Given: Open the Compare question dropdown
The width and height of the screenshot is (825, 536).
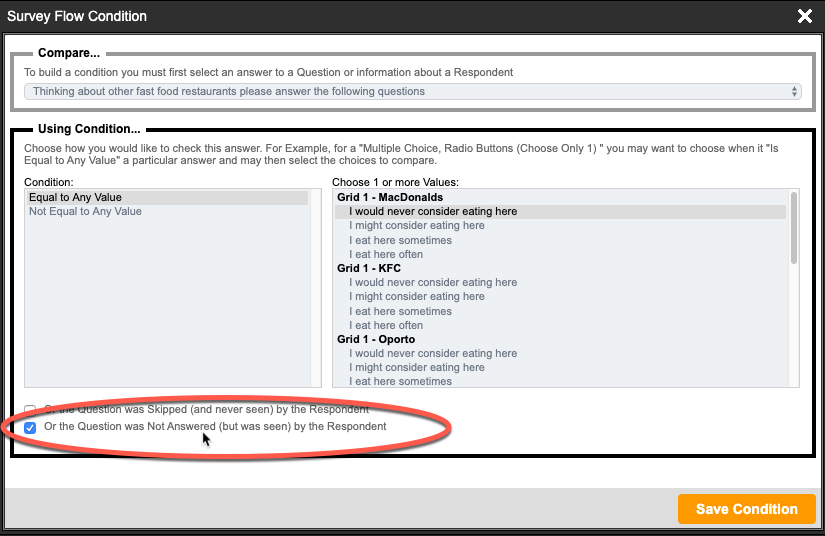Looking at the screenshot, I should [x=412, y=91].
